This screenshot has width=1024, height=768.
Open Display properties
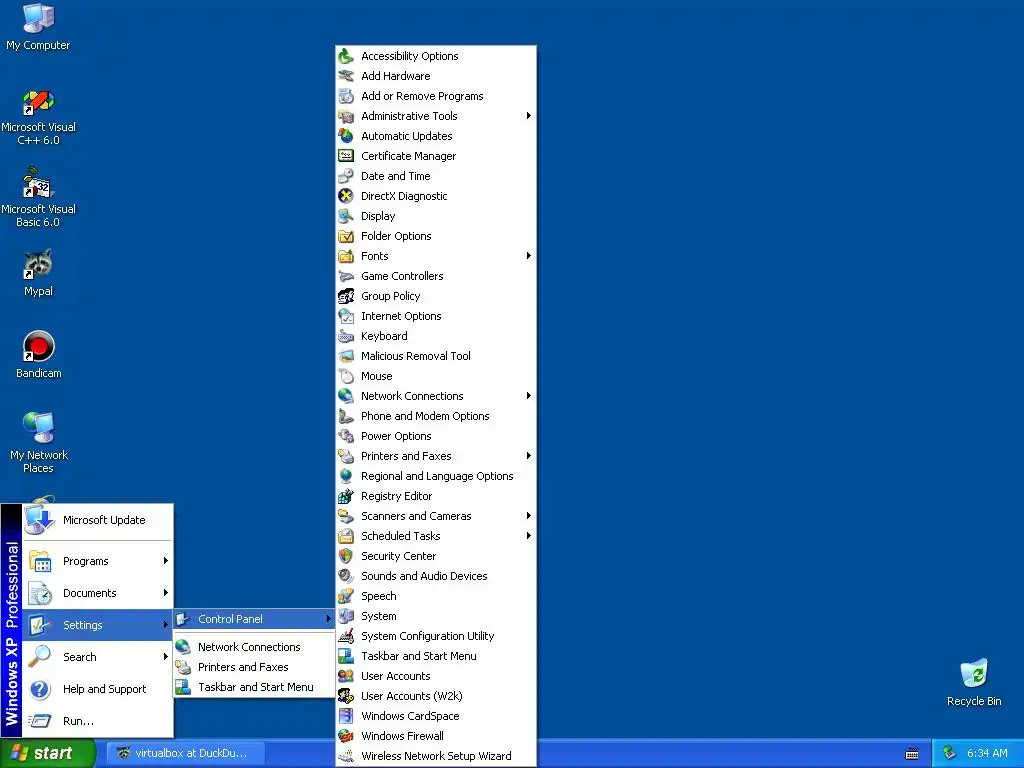tap(436, 216)
